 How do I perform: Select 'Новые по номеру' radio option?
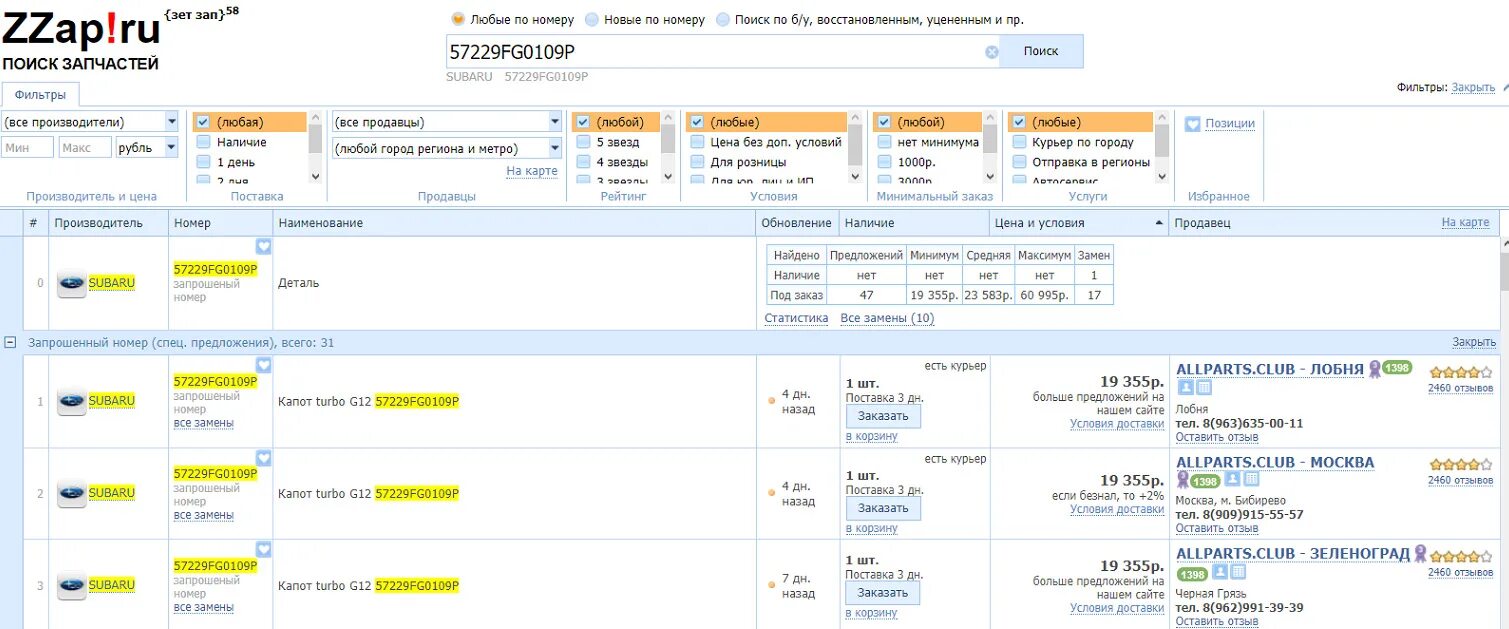pyautogui.click(x=592, y=19)
